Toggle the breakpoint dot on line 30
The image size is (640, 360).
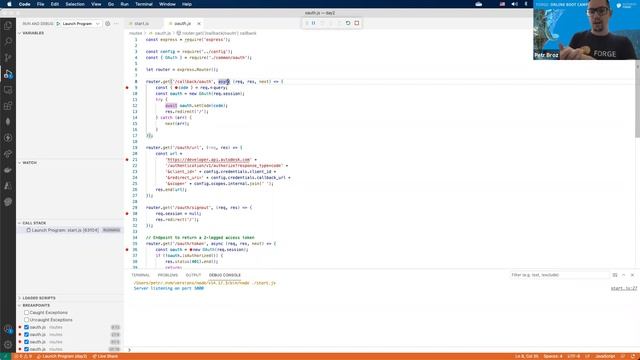(127, 213)
